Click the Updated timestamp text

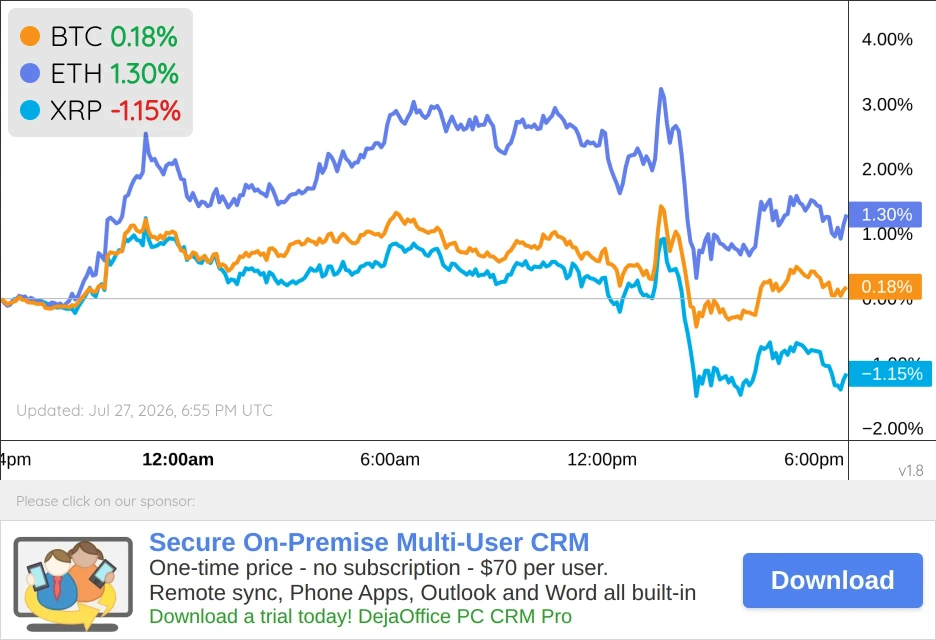144,410
